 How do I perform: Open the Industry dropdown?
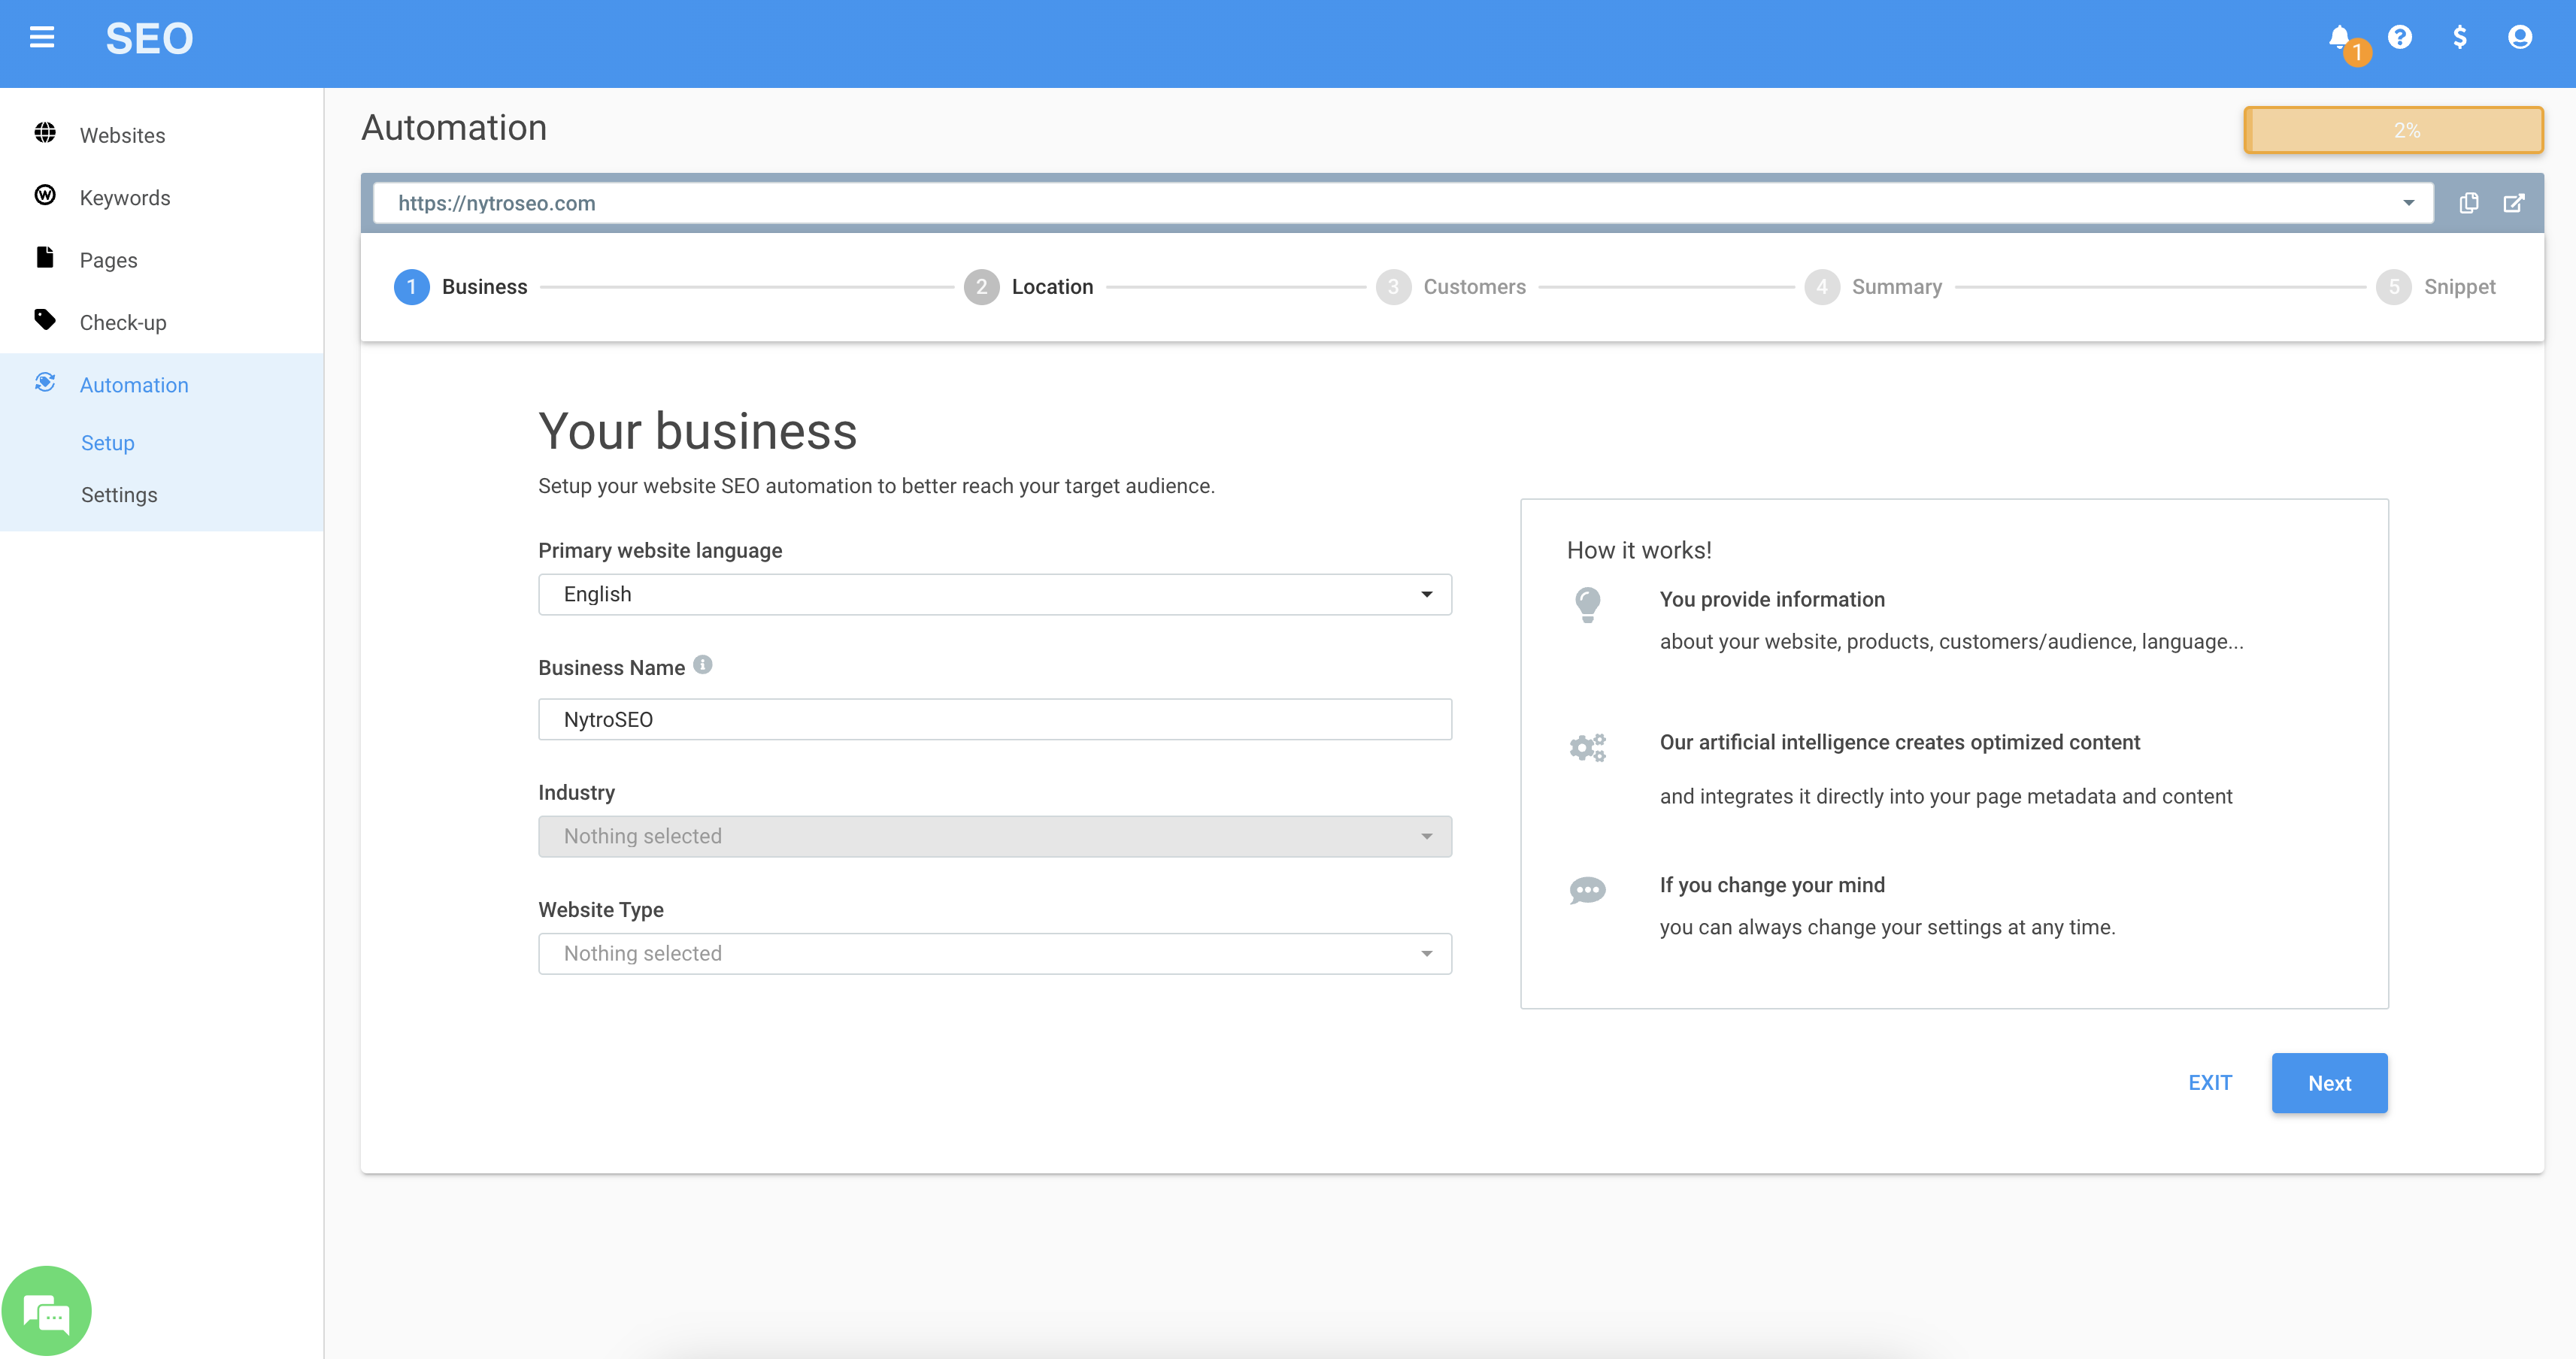(995, 836)
